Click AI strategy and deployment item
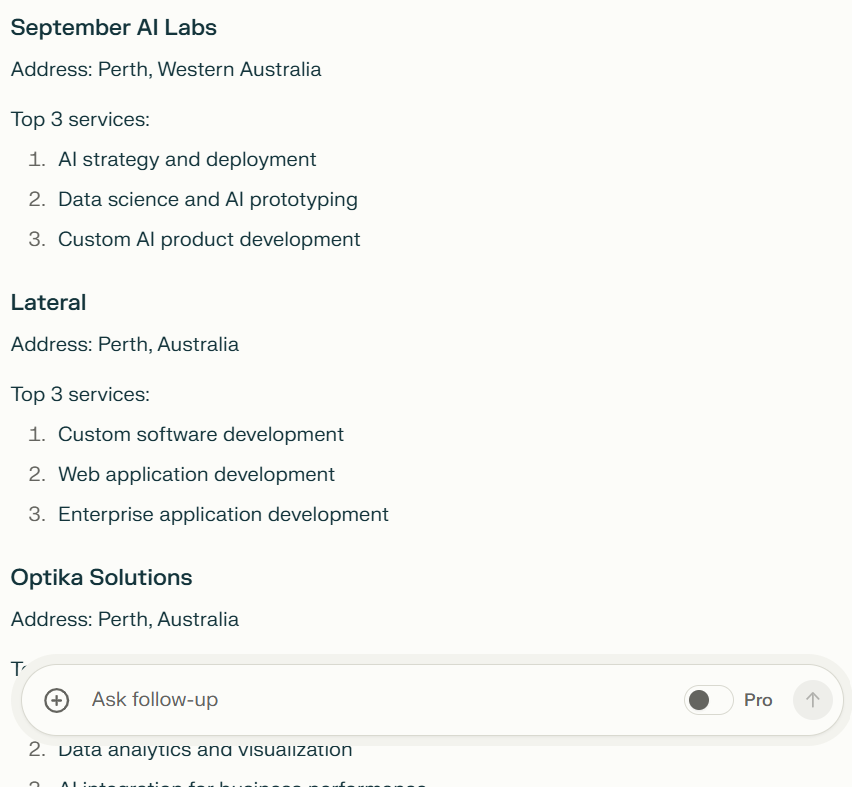 click(187, 160)
